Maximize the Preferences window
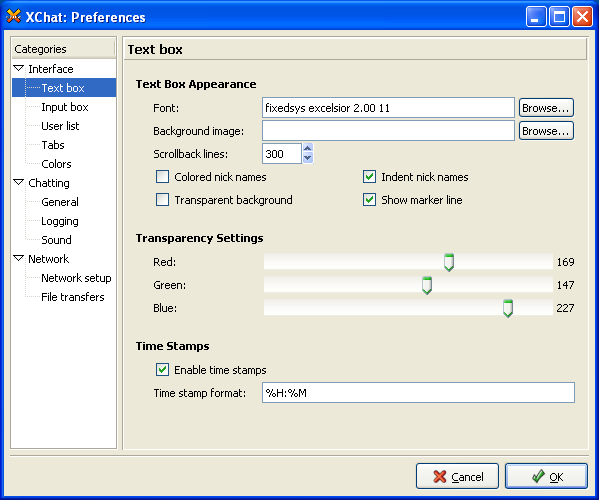 coord(559,16)
